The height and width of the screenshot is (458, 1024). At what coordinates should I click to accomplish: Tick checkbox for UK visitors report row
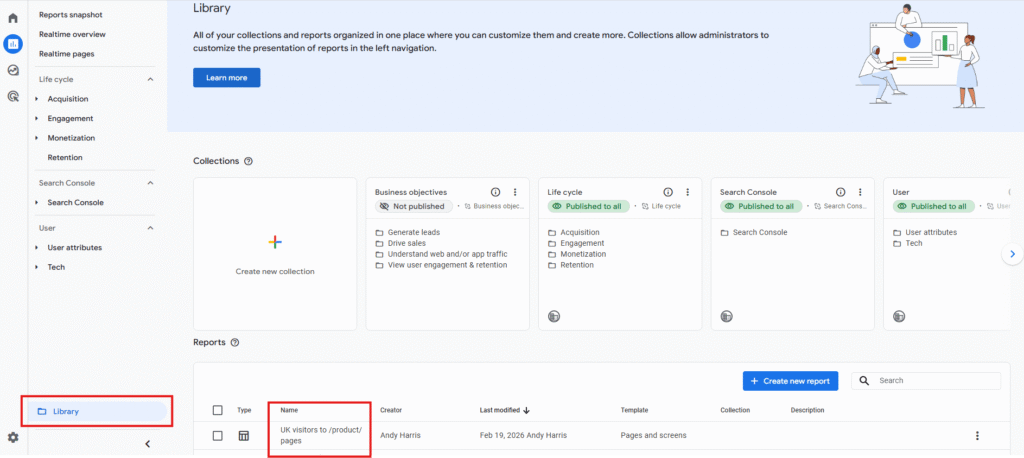[217, 436]
